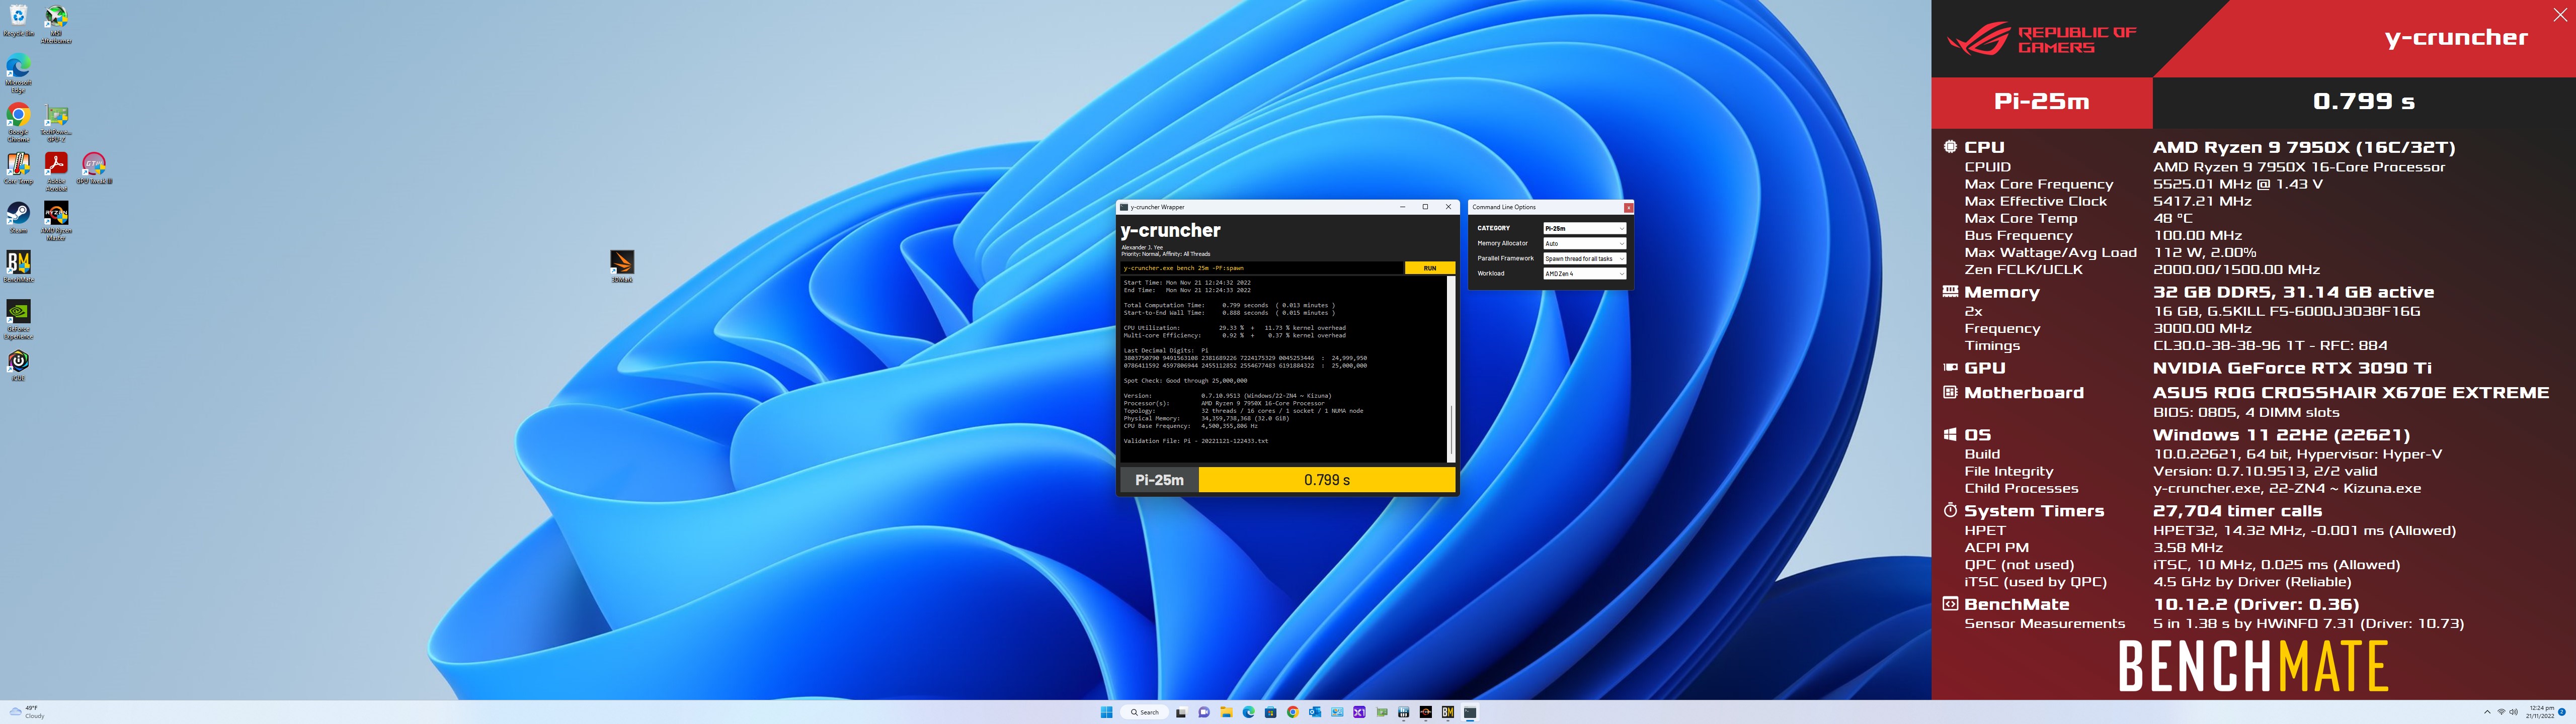
Task: Open the Memory Allocator dropdown
Action: [1584, 243]
